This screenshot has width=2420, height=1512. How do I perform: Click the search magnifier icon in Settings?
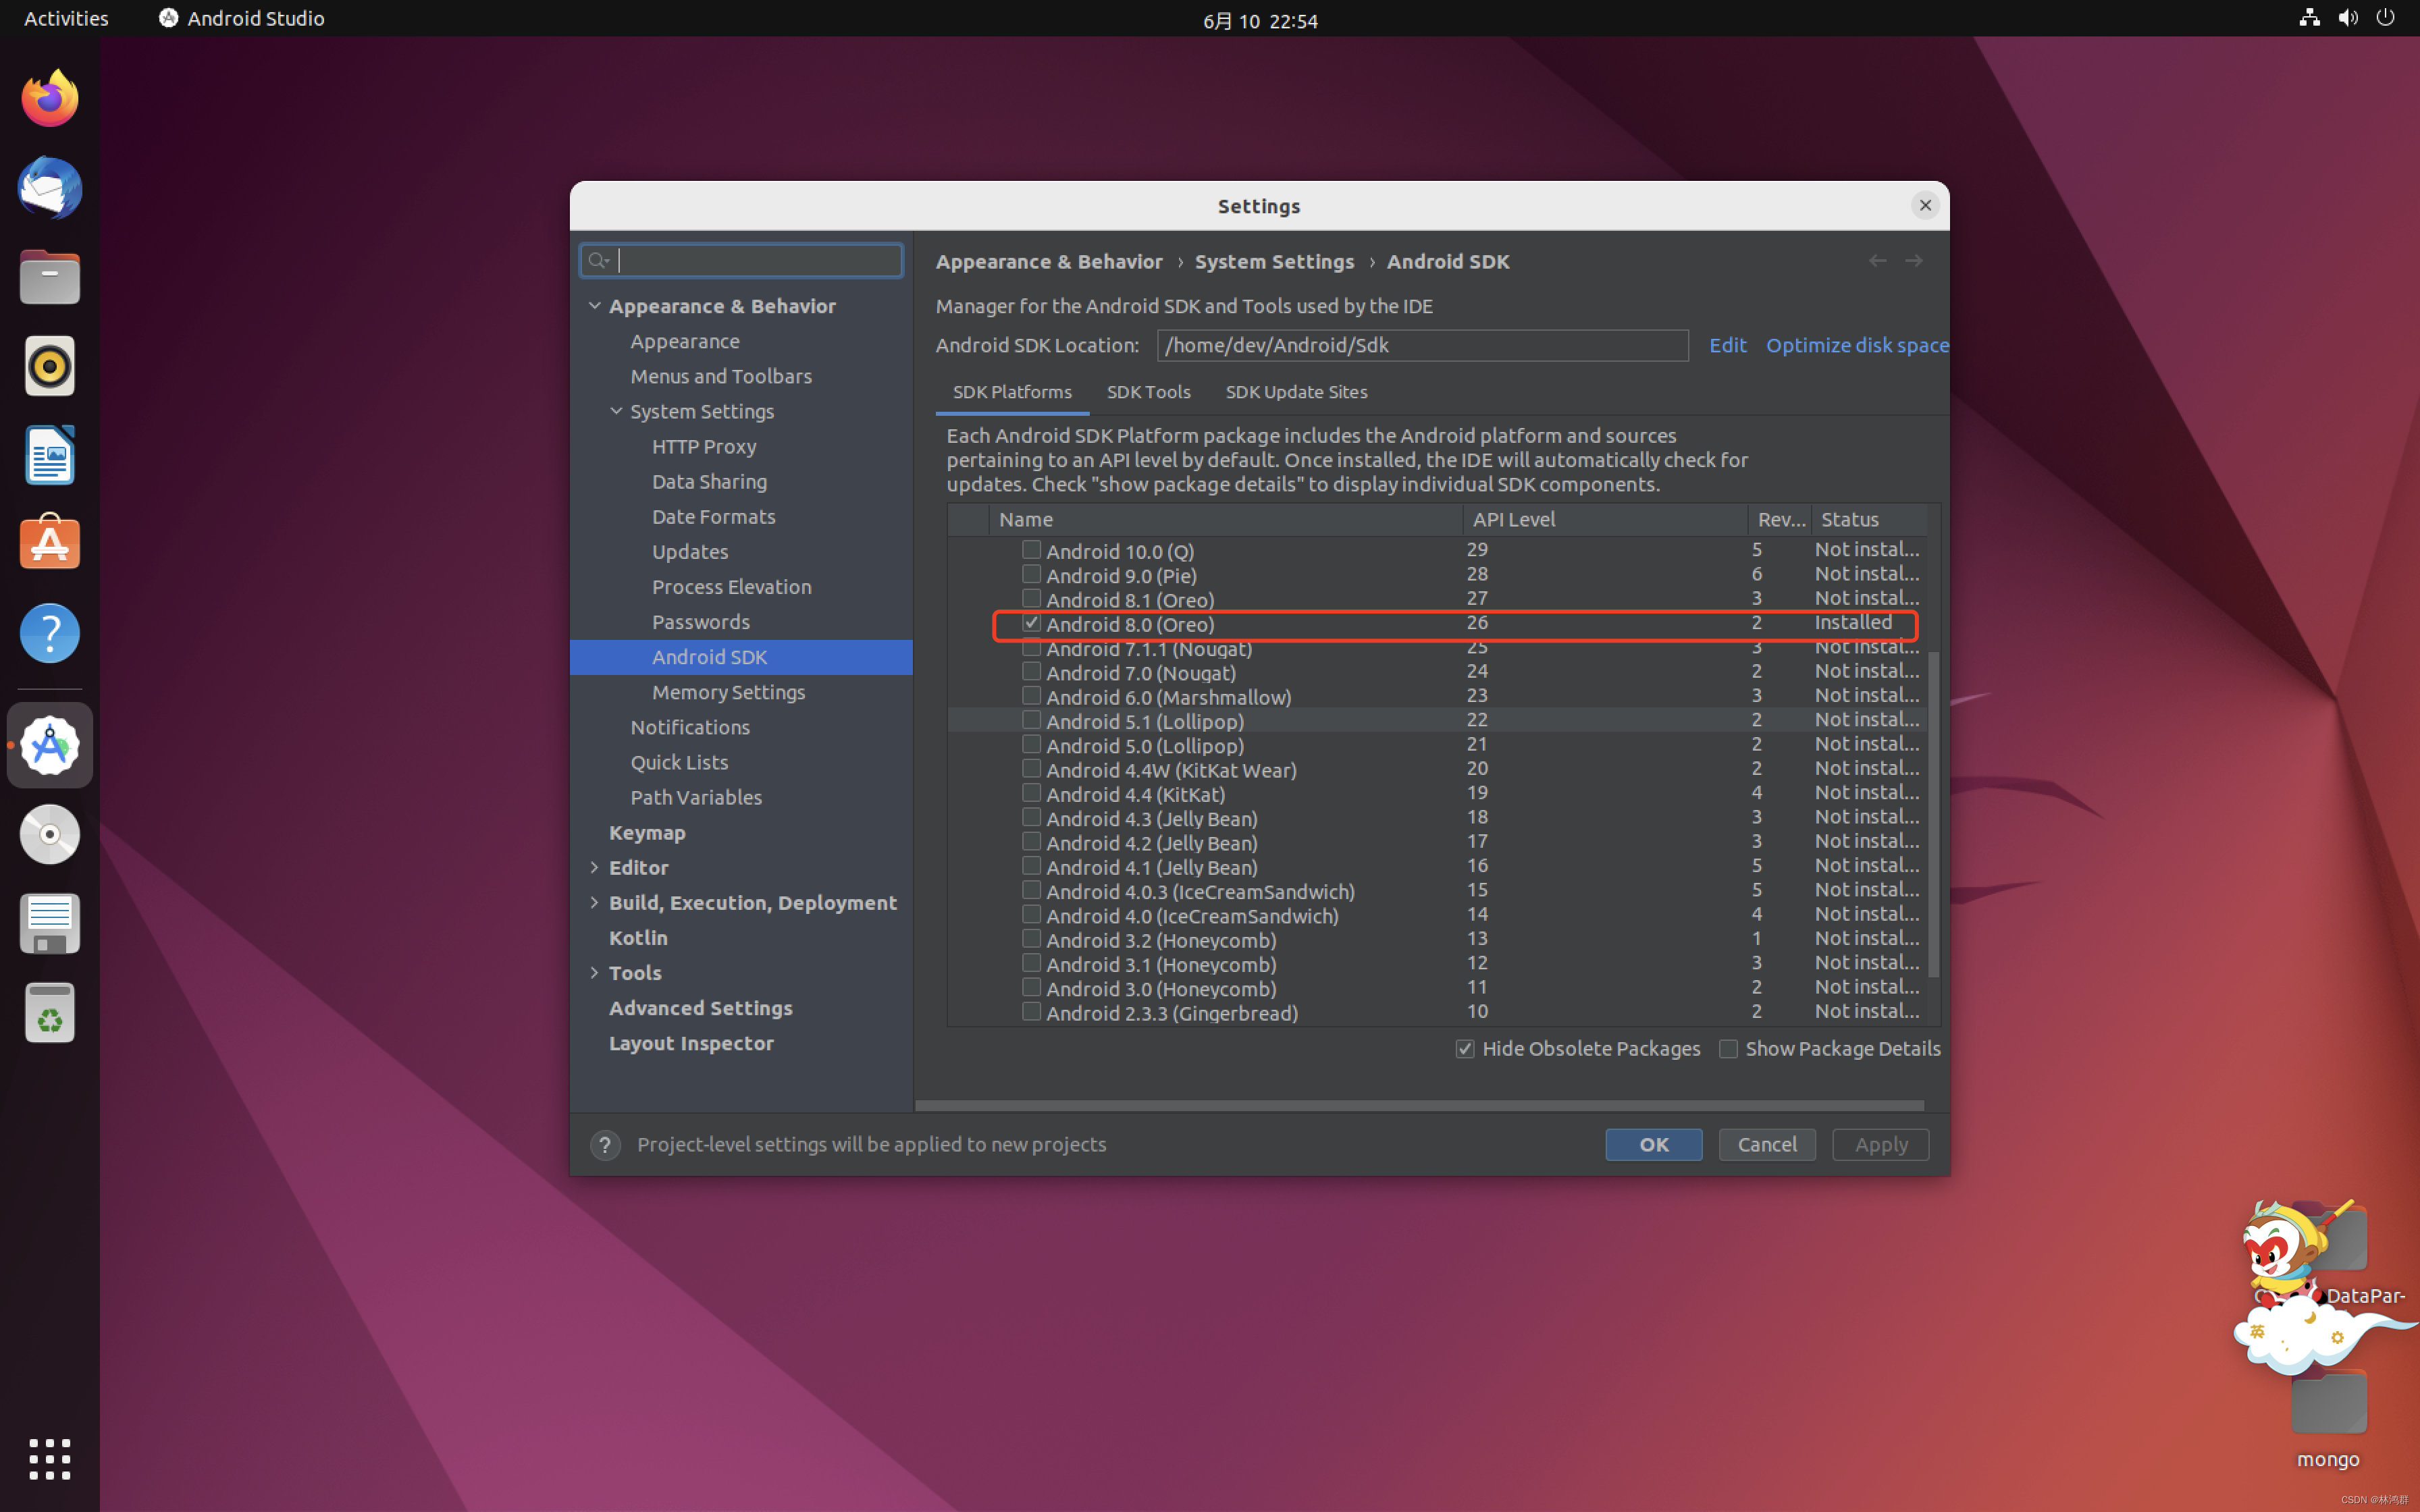[598, 261]
